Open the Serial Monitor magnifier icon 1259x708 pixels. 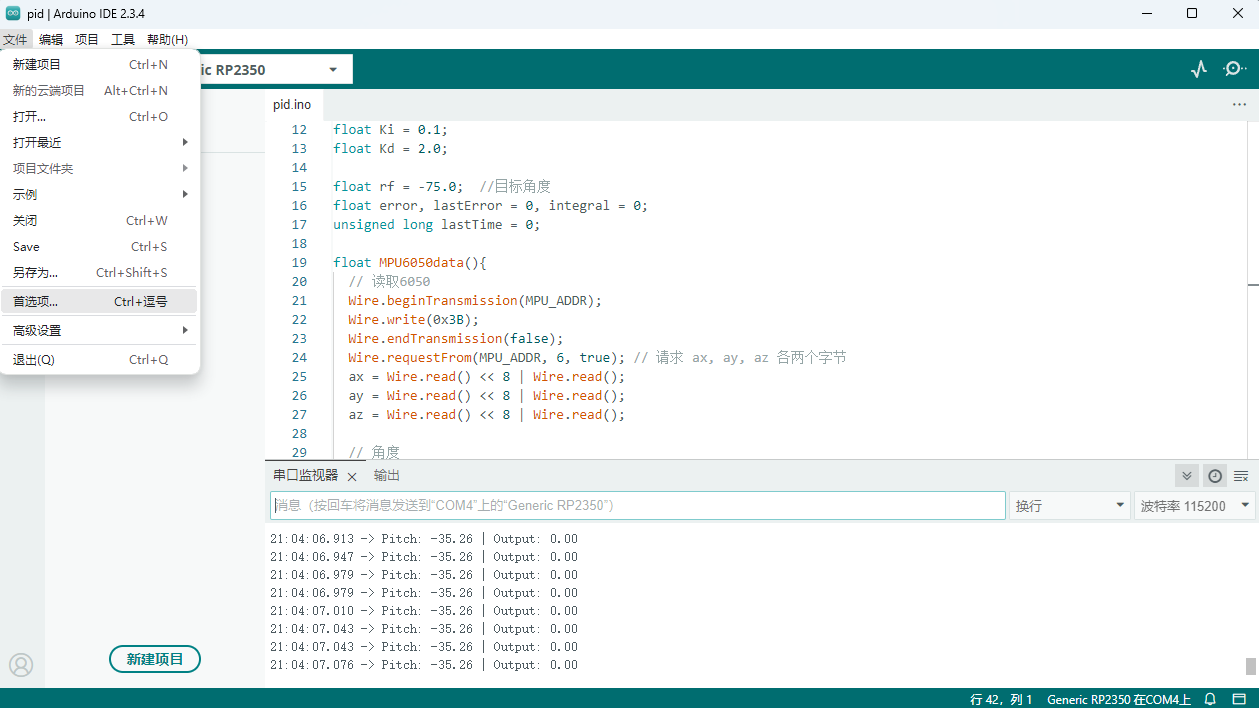click(1234, 69)
